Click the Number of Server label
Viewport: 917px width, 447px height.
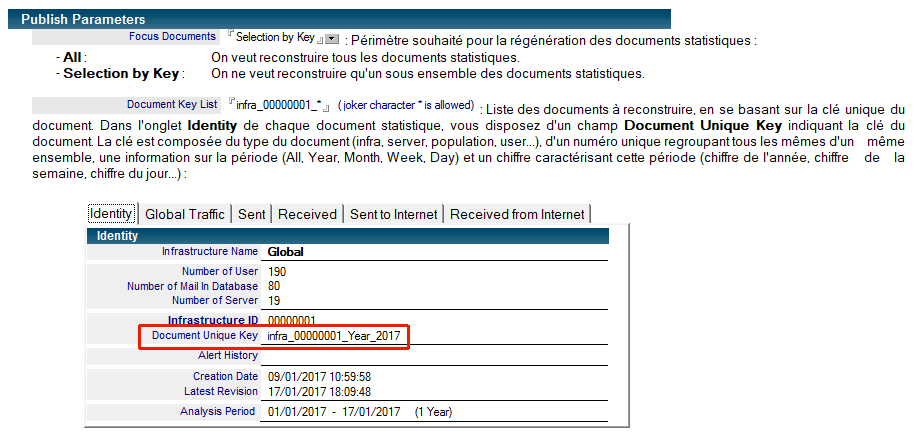click(x=215, y=300)
